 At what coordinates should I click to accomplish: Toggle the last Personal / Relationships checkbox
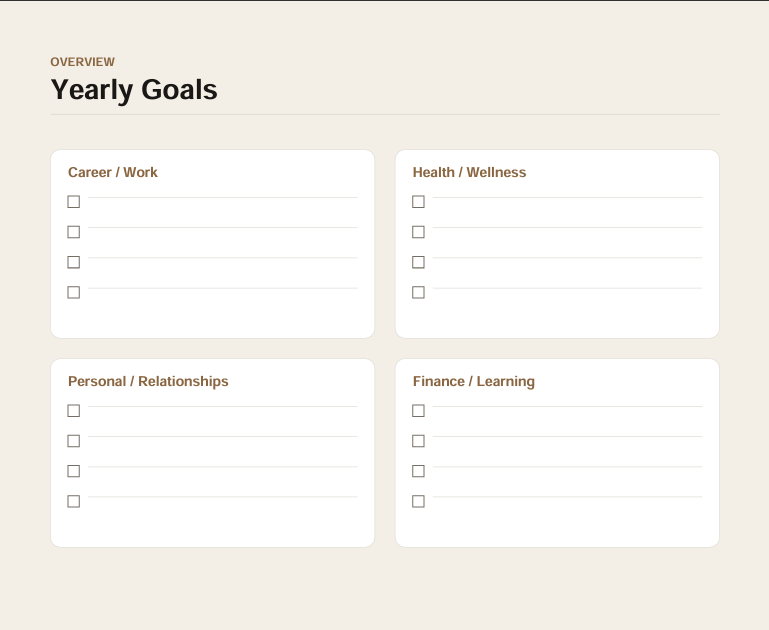coord(74,501)
